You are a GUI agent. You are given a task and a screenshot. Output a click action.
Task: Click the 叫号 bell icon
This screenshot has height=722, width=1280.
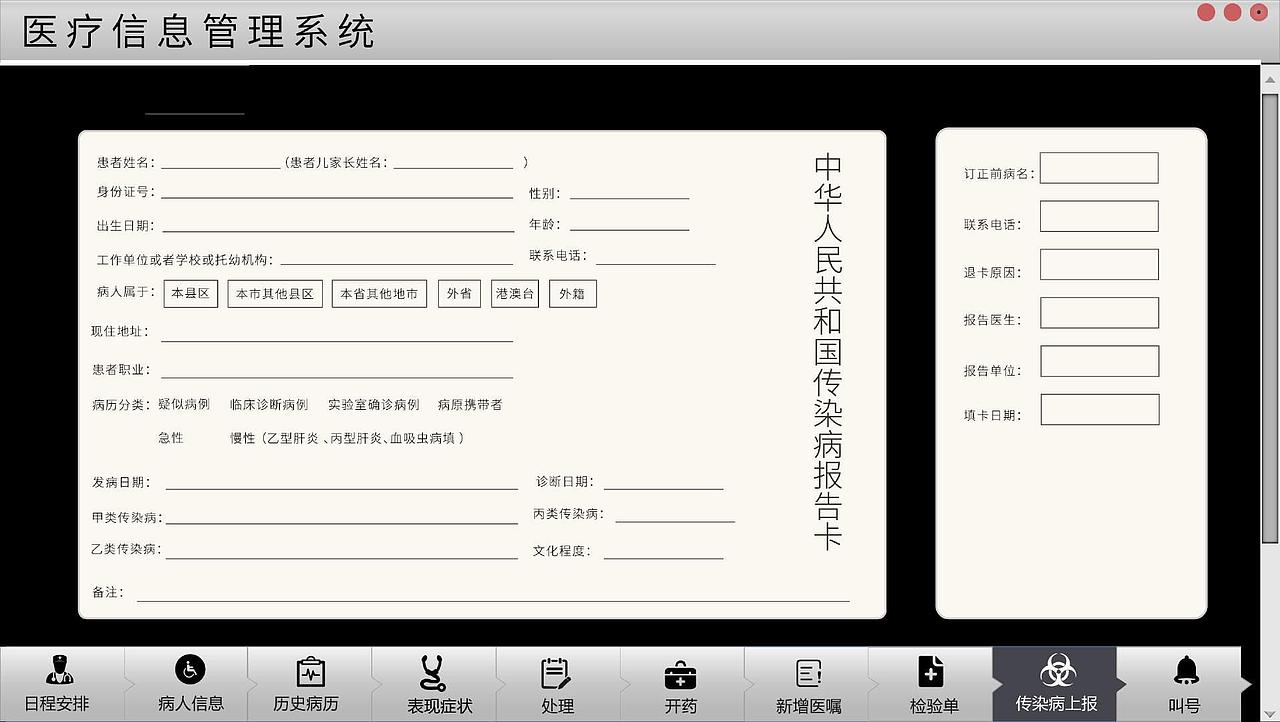(1186, 670)
